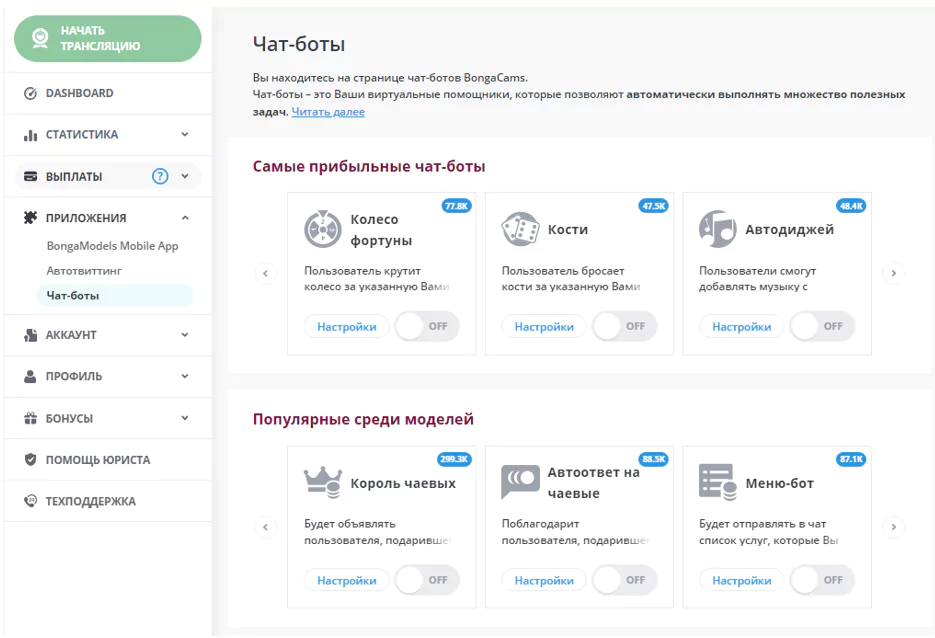Click the Автодиджей music note icon

point(717,229)
